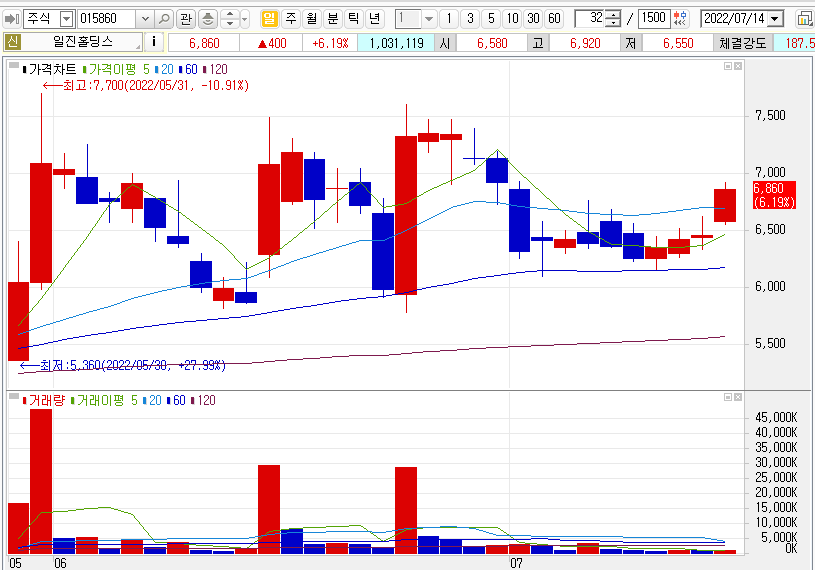Viewport: 815px width, 570px height.
Task: Switch to 틱 tick chart period
Action: coord(353,19)
